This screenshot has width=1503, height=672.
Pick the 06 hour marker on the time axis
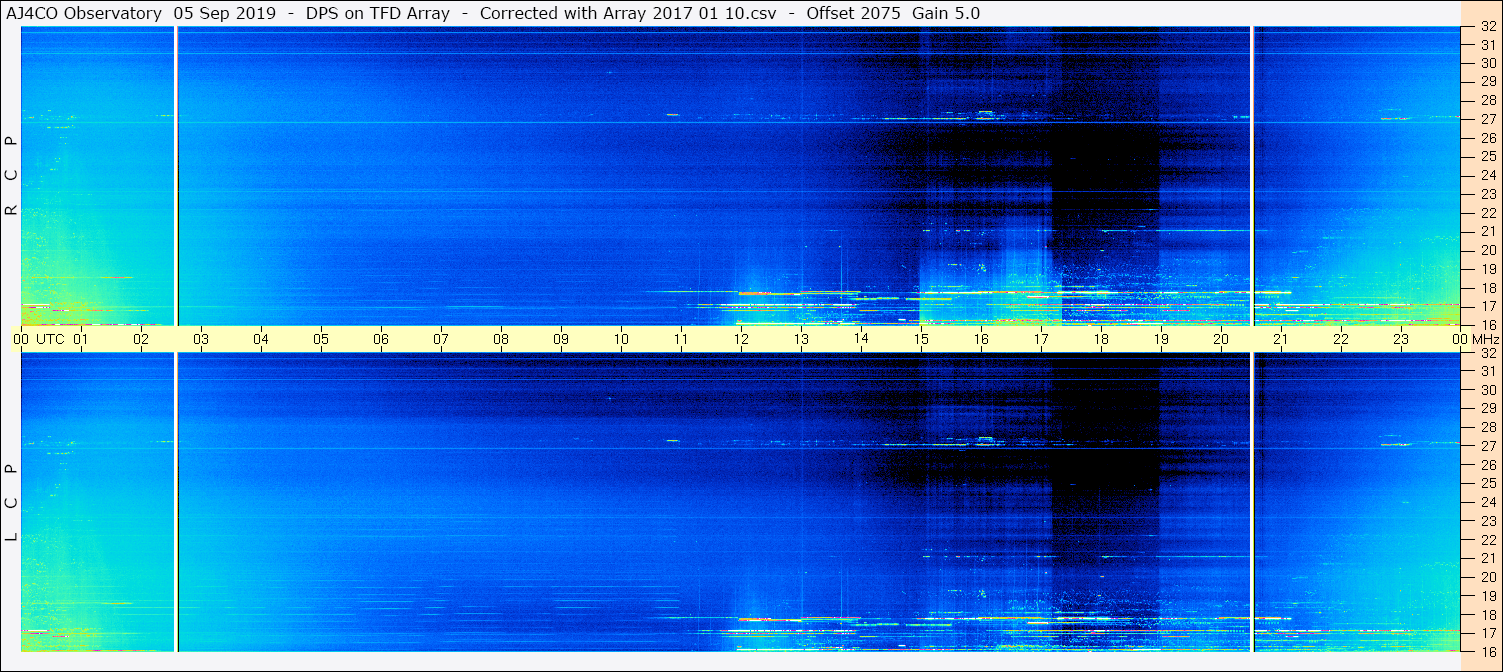coord(381,339)
